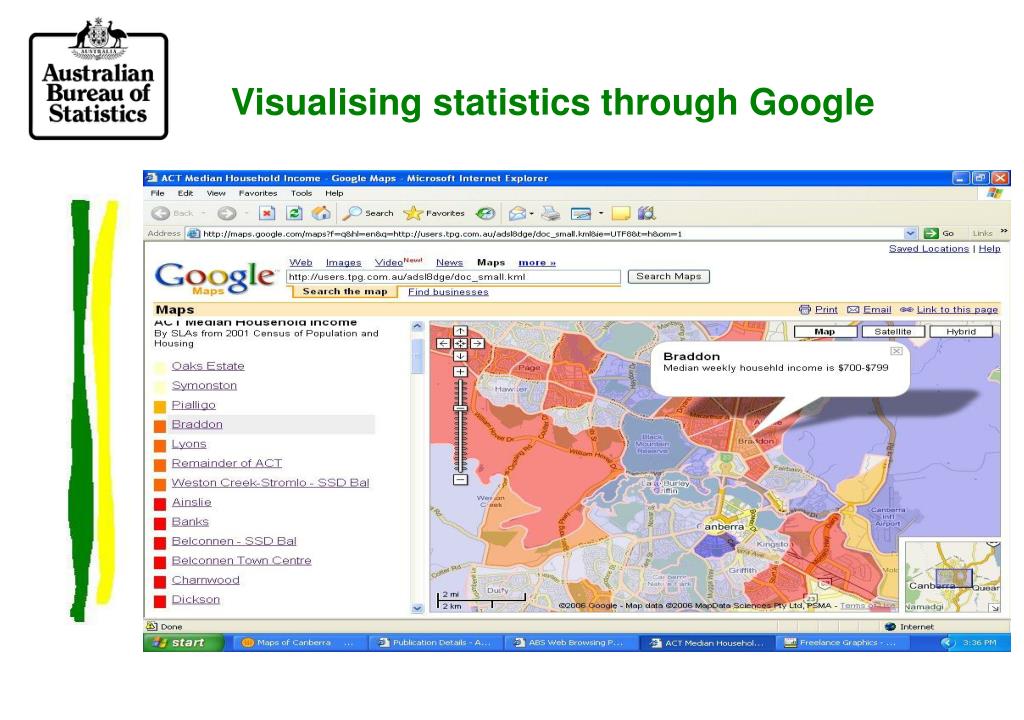Screen dimensions: 1024x720
Task: Pan map up with arrow control
Action: coord(460,331)
